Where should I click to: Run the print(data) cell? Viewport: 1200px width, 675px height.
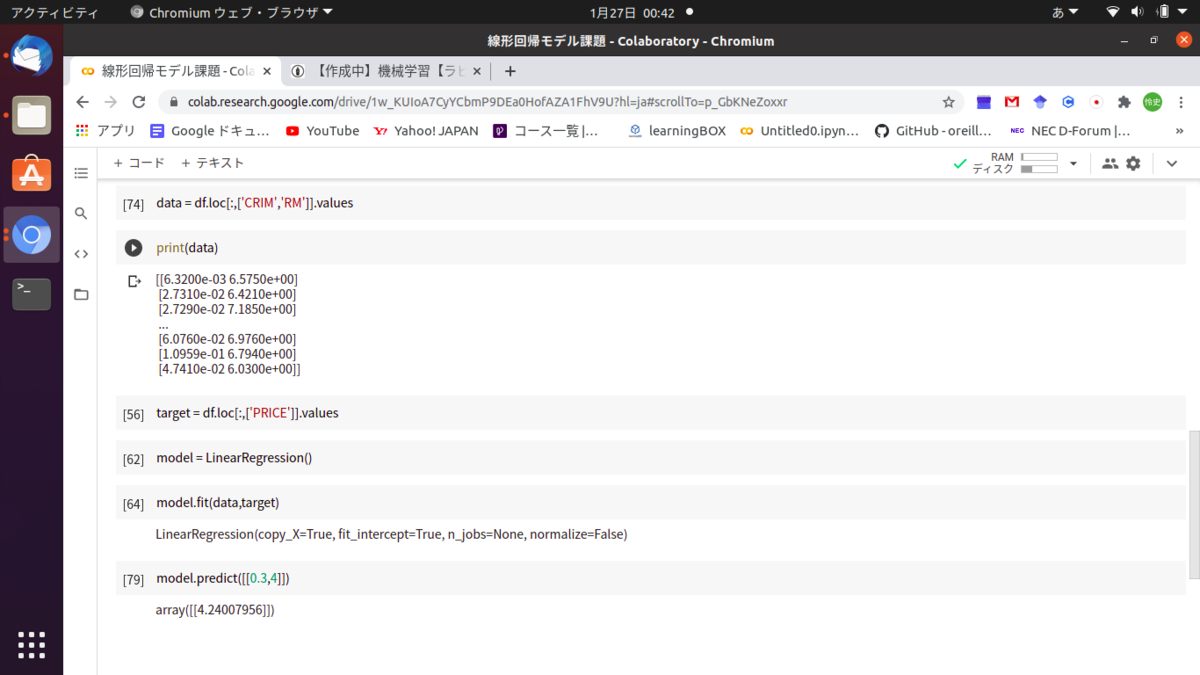(x=133, y=248)
